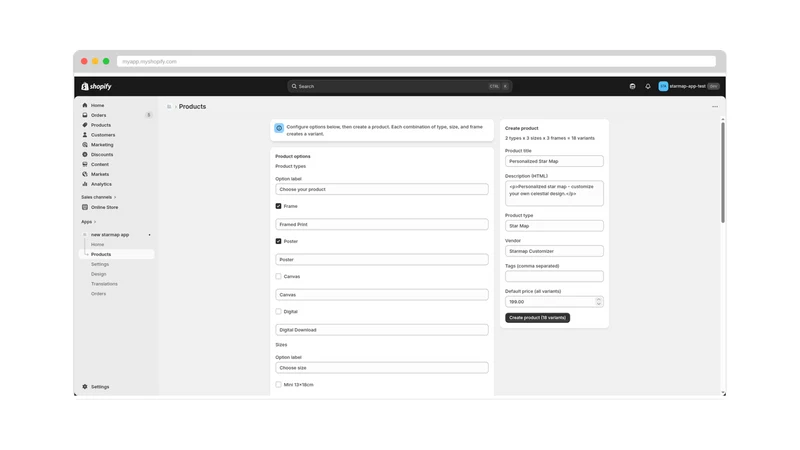Edit the Canvas name field
800x450 pixels.
[x=382, y=295]
